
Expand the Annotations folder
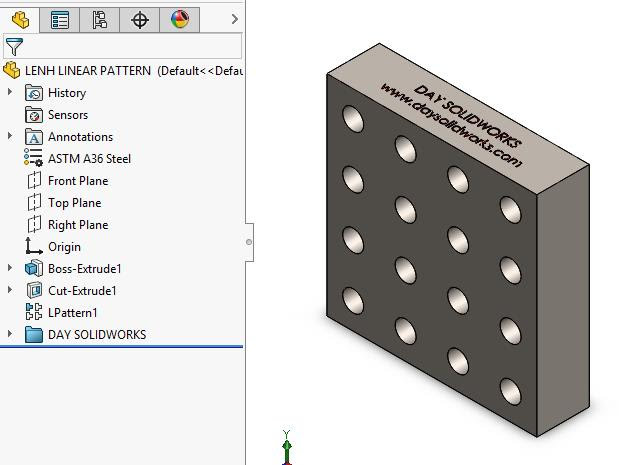point(10,136)
